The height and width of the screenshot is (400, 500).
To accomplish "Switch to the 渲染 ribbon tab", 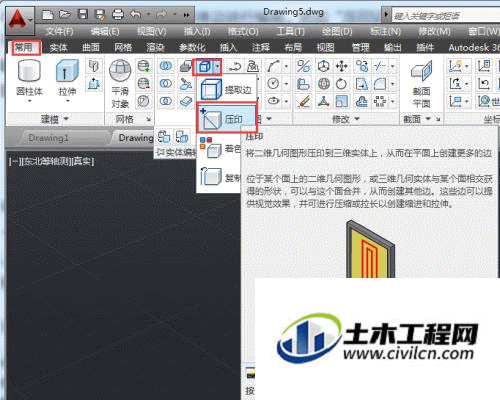I will point(155,48).
